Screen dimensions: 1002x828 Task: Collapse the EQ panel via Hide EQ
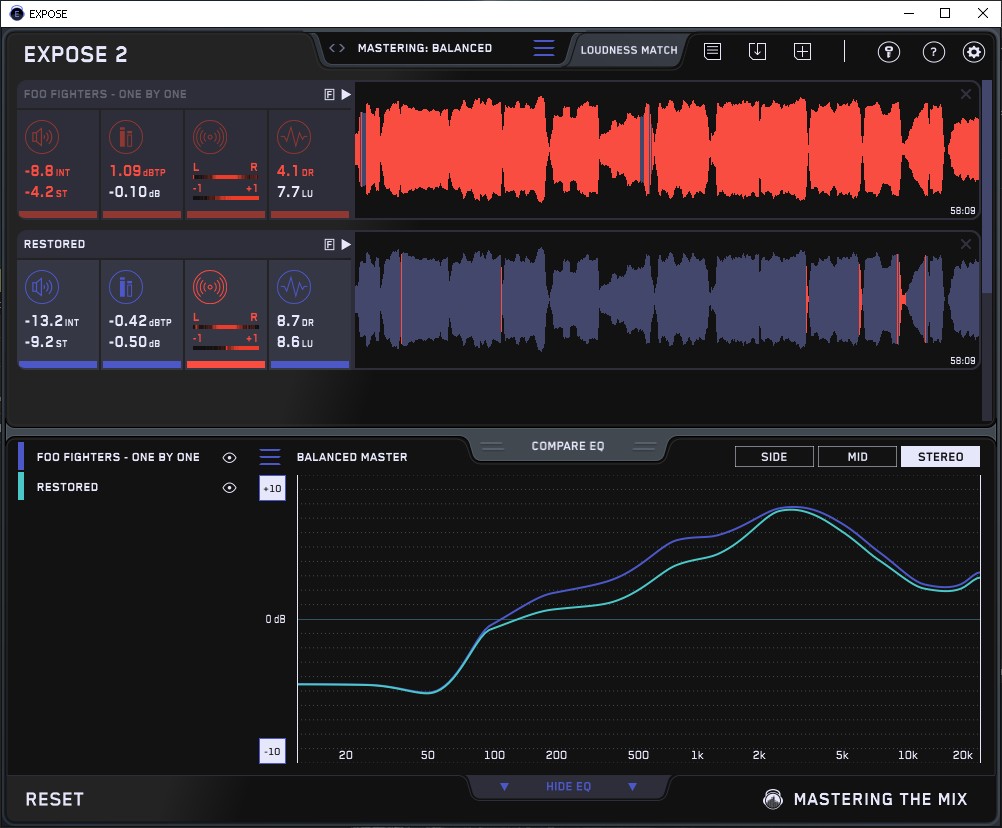pos(568,787)
